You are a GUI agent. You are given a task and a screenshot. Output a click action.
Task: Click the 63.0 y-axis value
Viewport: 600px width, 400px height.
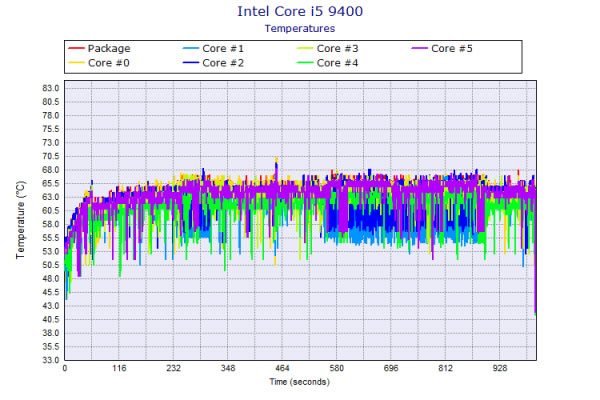point(51,197)
